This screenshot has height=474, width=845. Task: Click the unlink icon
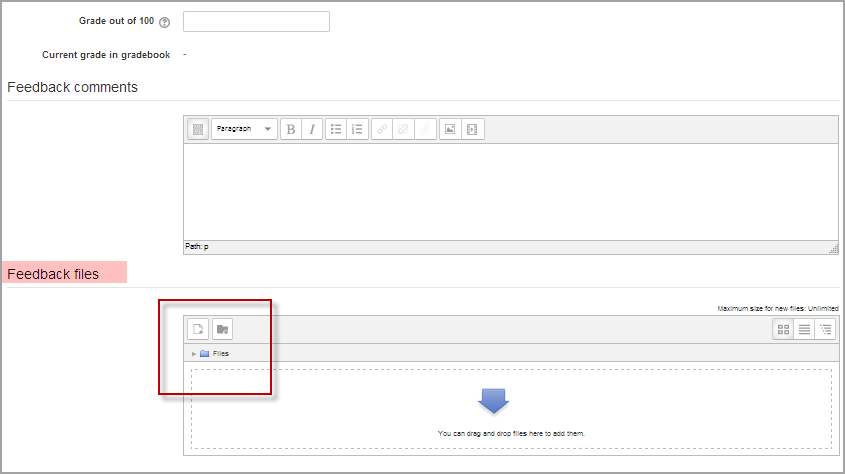pos(403,129)
